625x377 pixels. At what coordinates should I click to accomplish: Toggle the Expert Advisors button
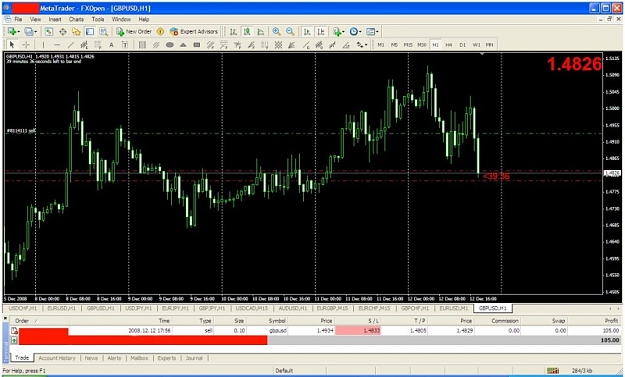pyautogui.click(x=194, y=31)
